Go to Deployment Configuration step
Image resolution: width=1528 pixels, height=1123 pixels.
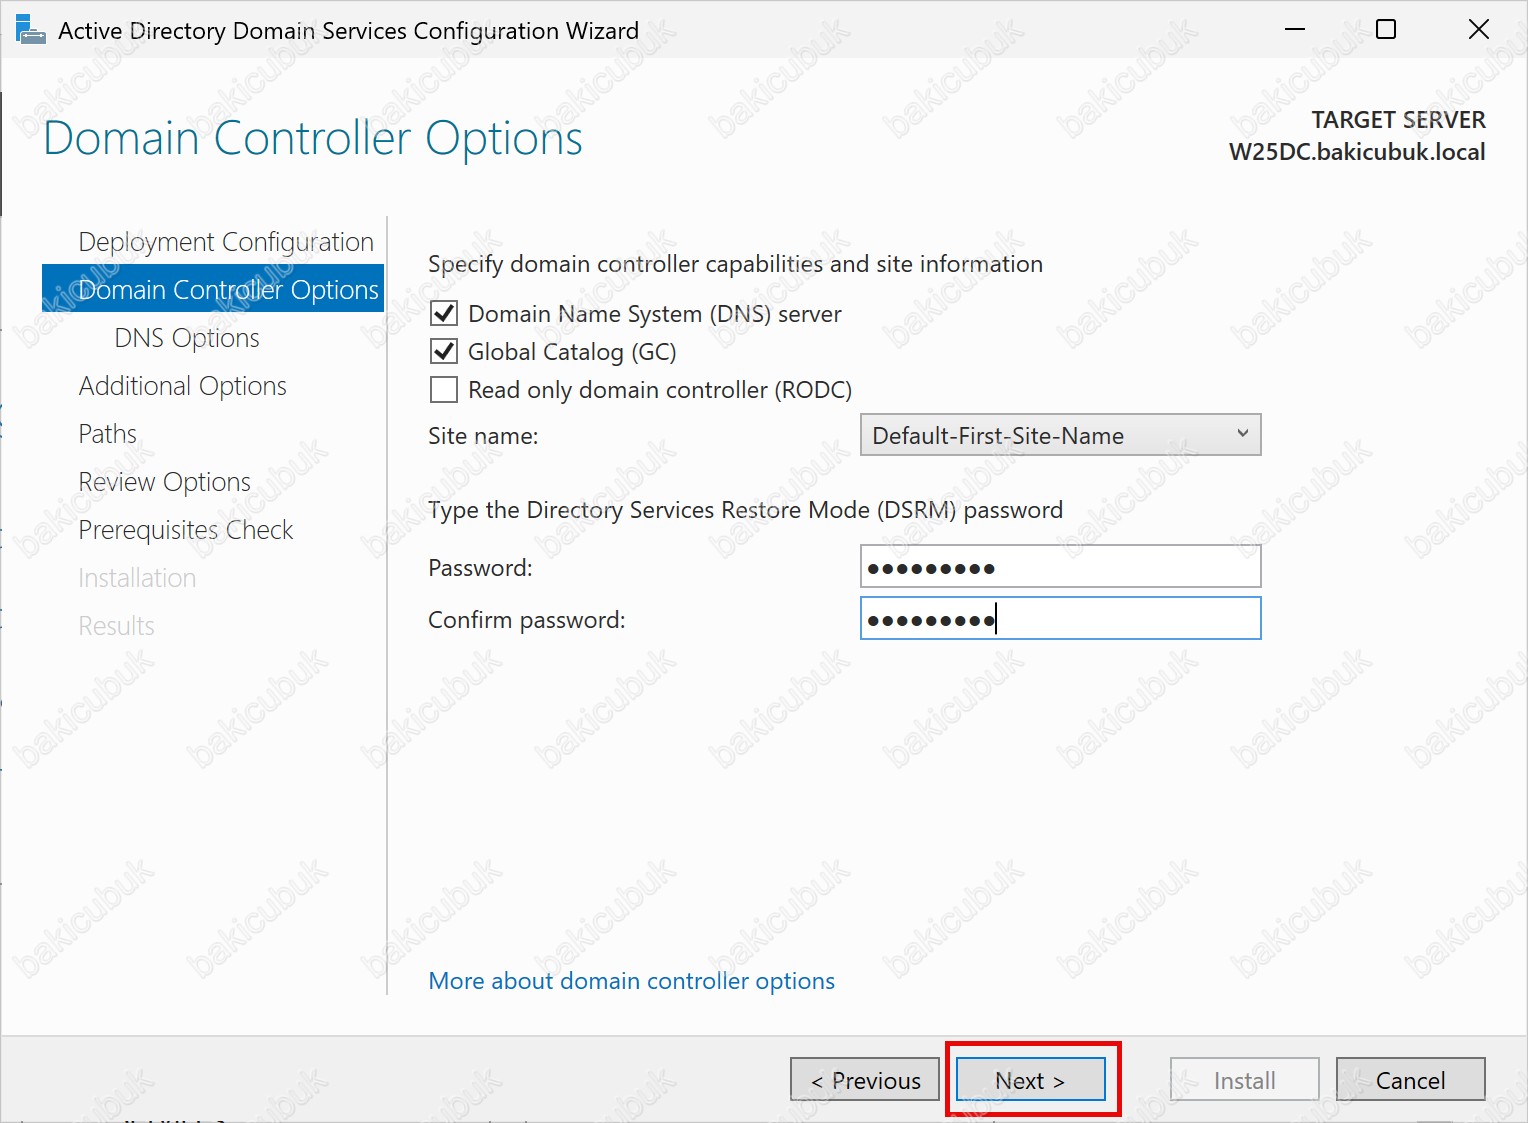[x=226, y=242]
